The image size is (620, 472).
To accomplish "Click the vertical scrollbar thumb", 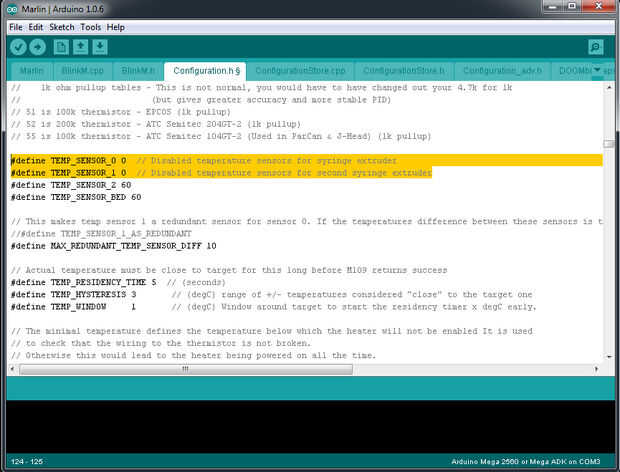I will coord(609,144).
